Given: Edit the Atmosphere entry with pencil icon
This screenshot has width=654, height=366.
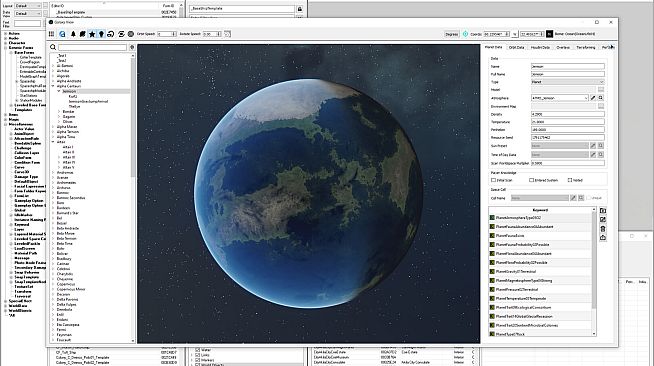Looking at the screenshot, I should pos(593,98).
